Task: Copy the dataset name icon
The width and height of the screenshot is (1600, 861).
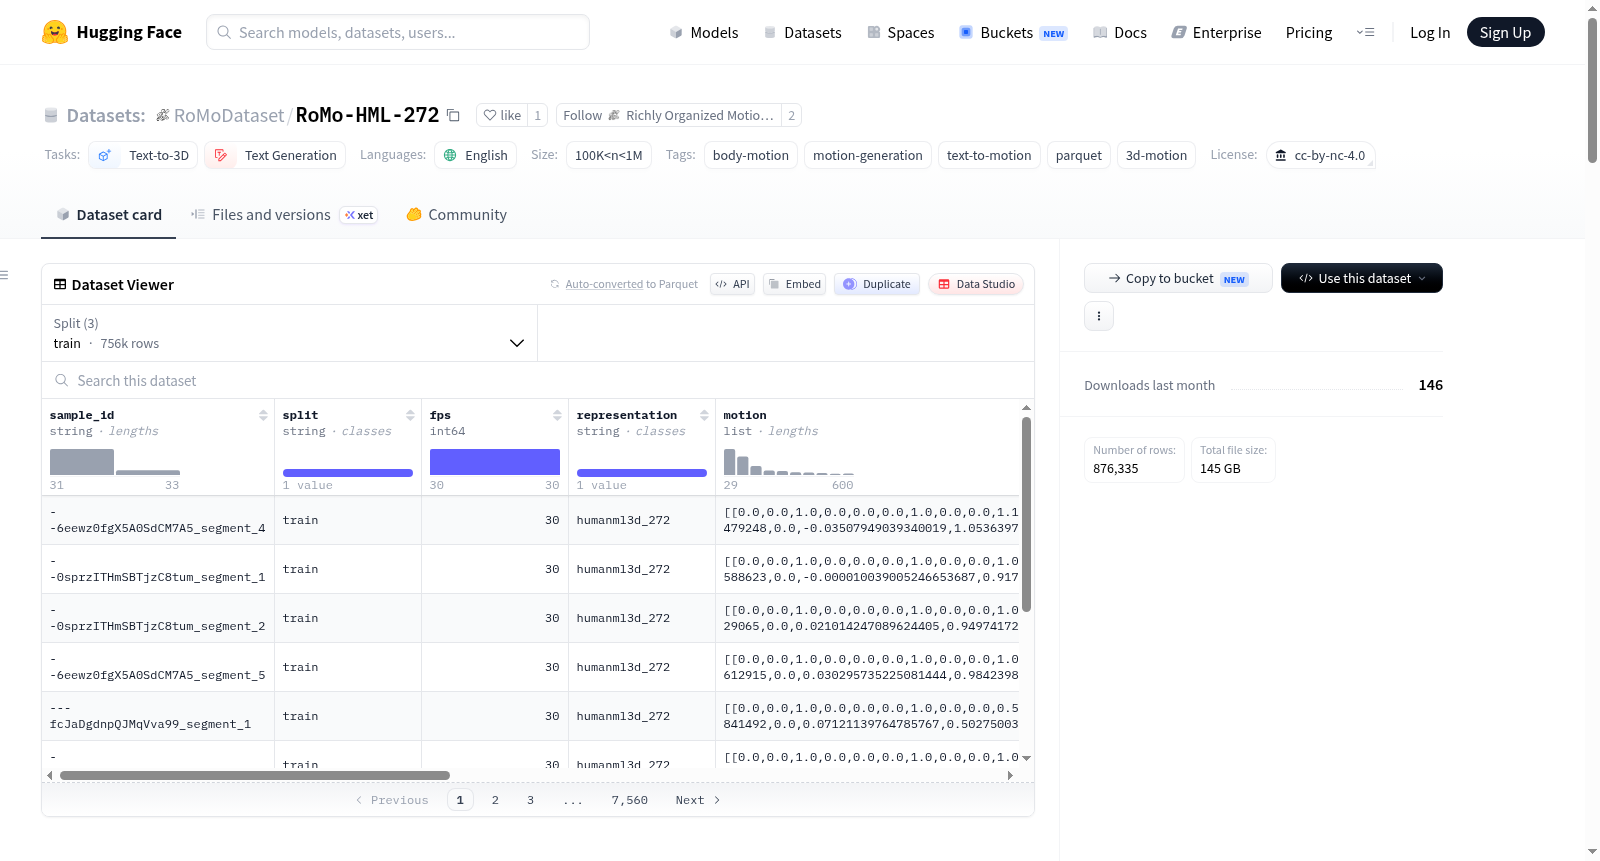Action: click(453, 115)
